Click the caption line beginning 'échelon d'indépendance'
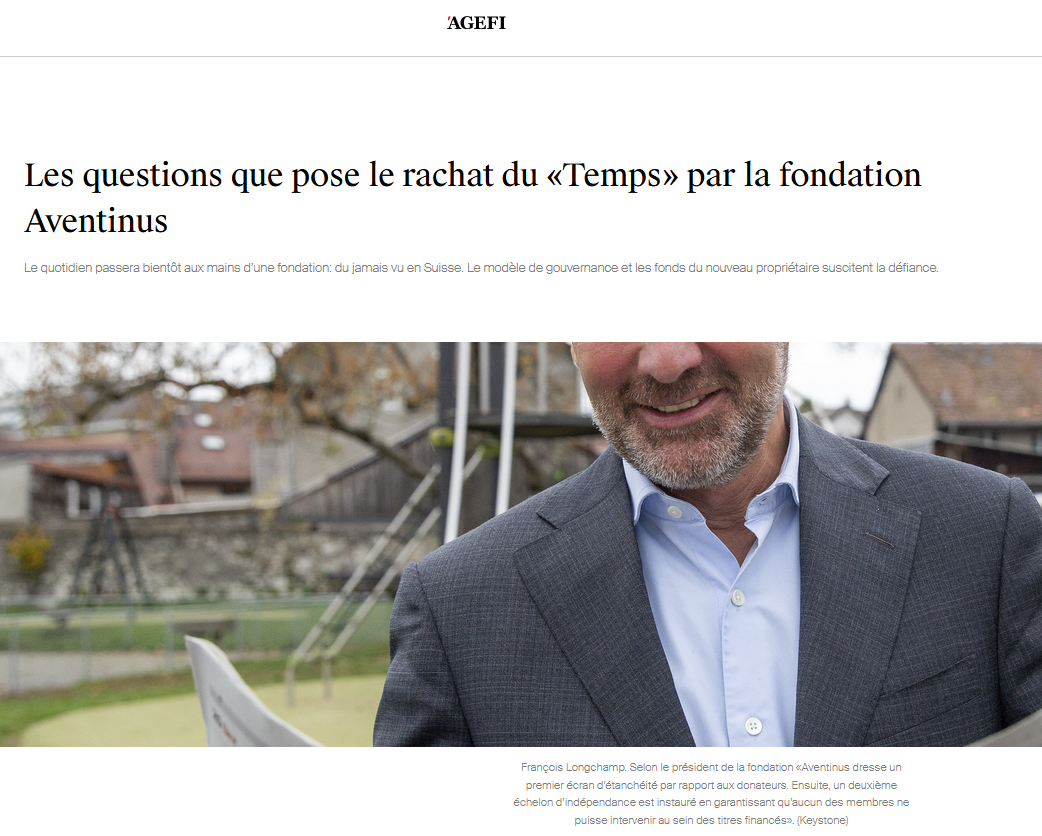Viewport: 1042px width, 836px height. [x=711, y=802]
